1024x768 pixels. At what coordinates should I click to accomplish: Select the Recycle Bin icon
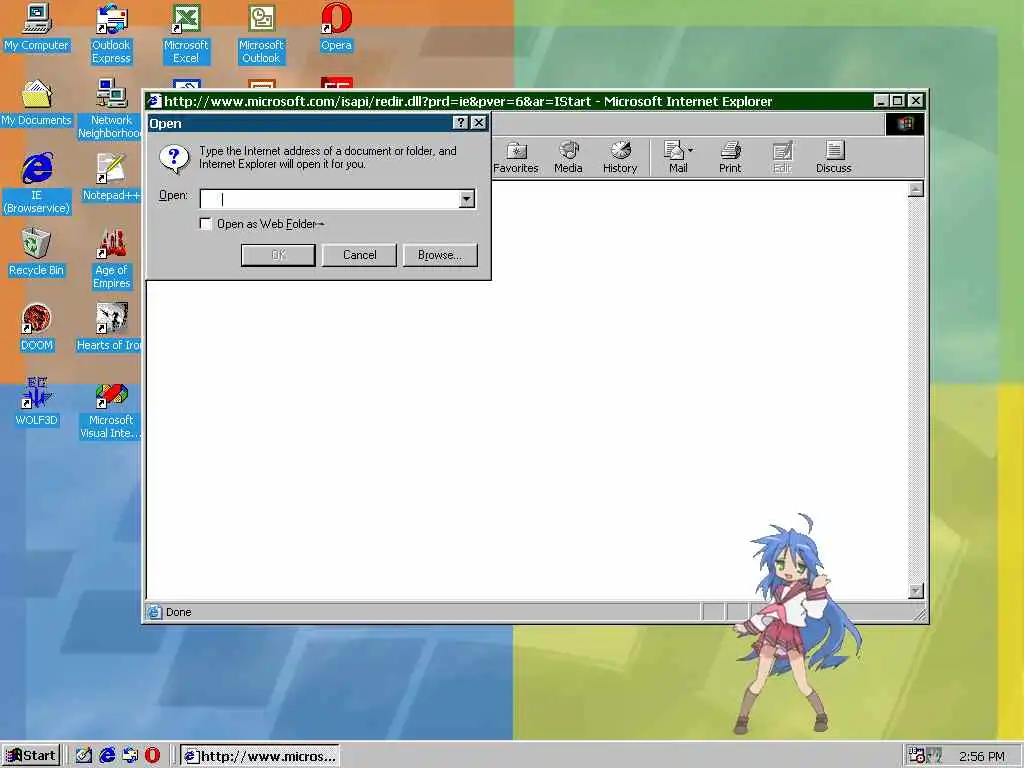[37, 253]
